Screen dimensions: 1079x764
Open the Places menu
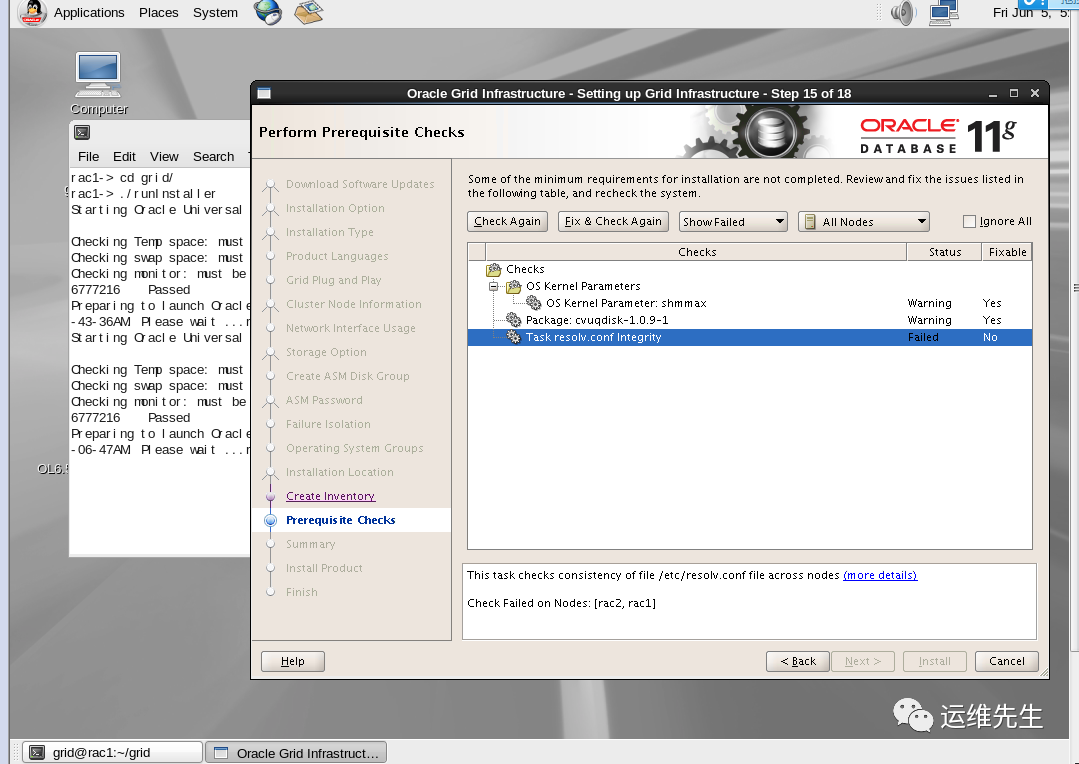pos(158,12)
